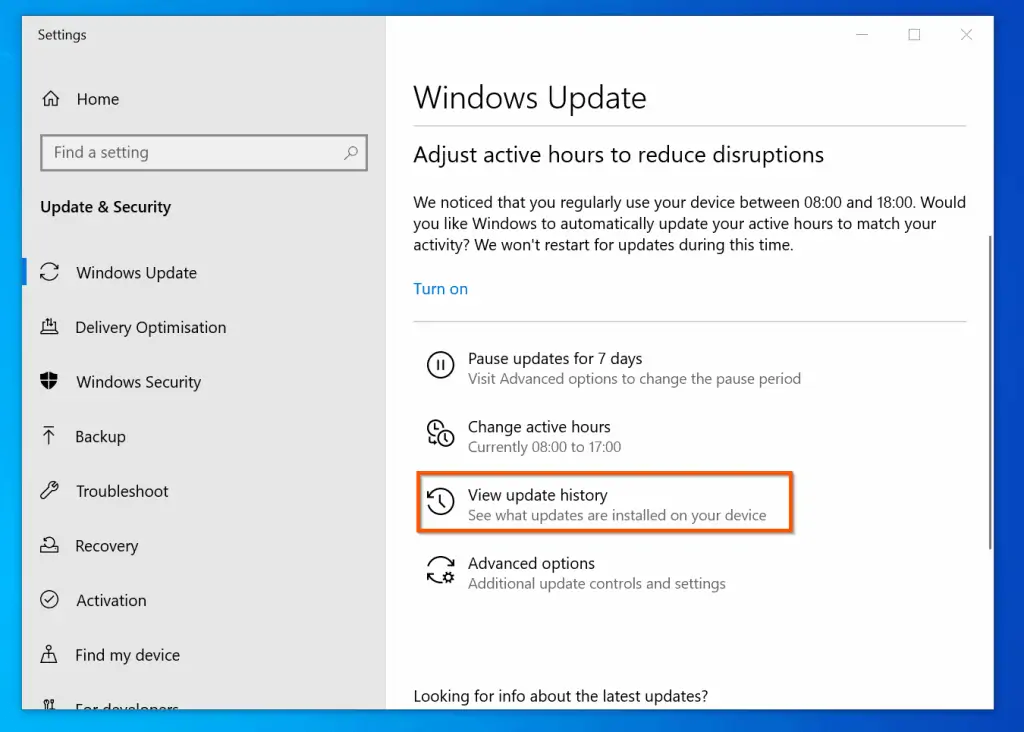Click the Recovery icon in sidebar
The height and width of the screenshot is (732, 1024).
click(x=49, y=546)
